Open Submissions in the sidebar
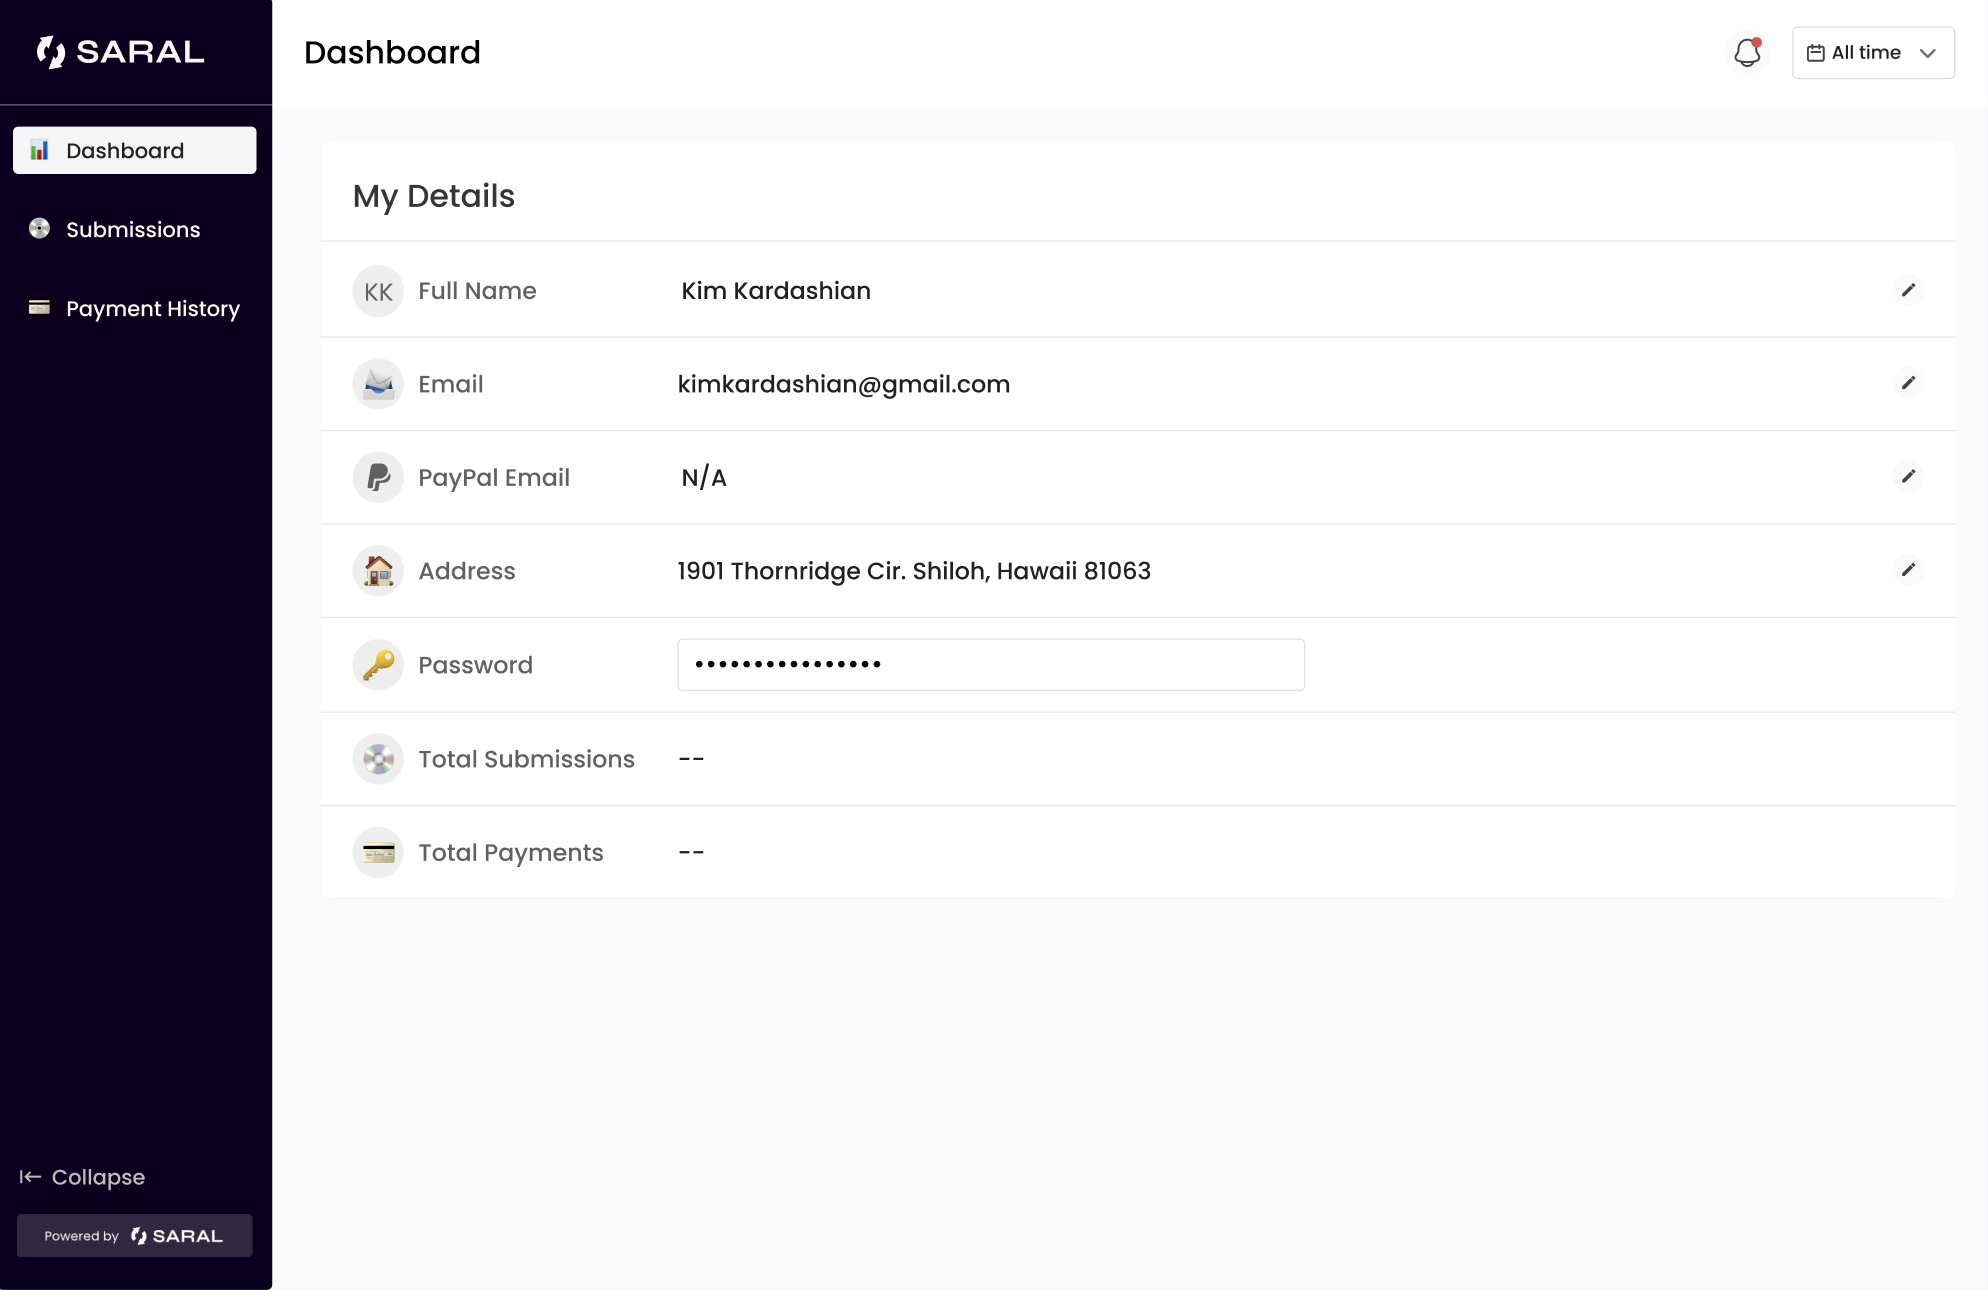The image size is (1988, 1290). point(135,229)
